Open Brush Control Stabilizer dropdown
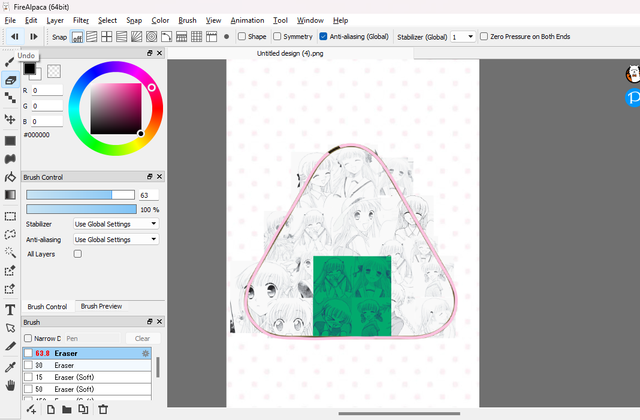 [116, 224]
